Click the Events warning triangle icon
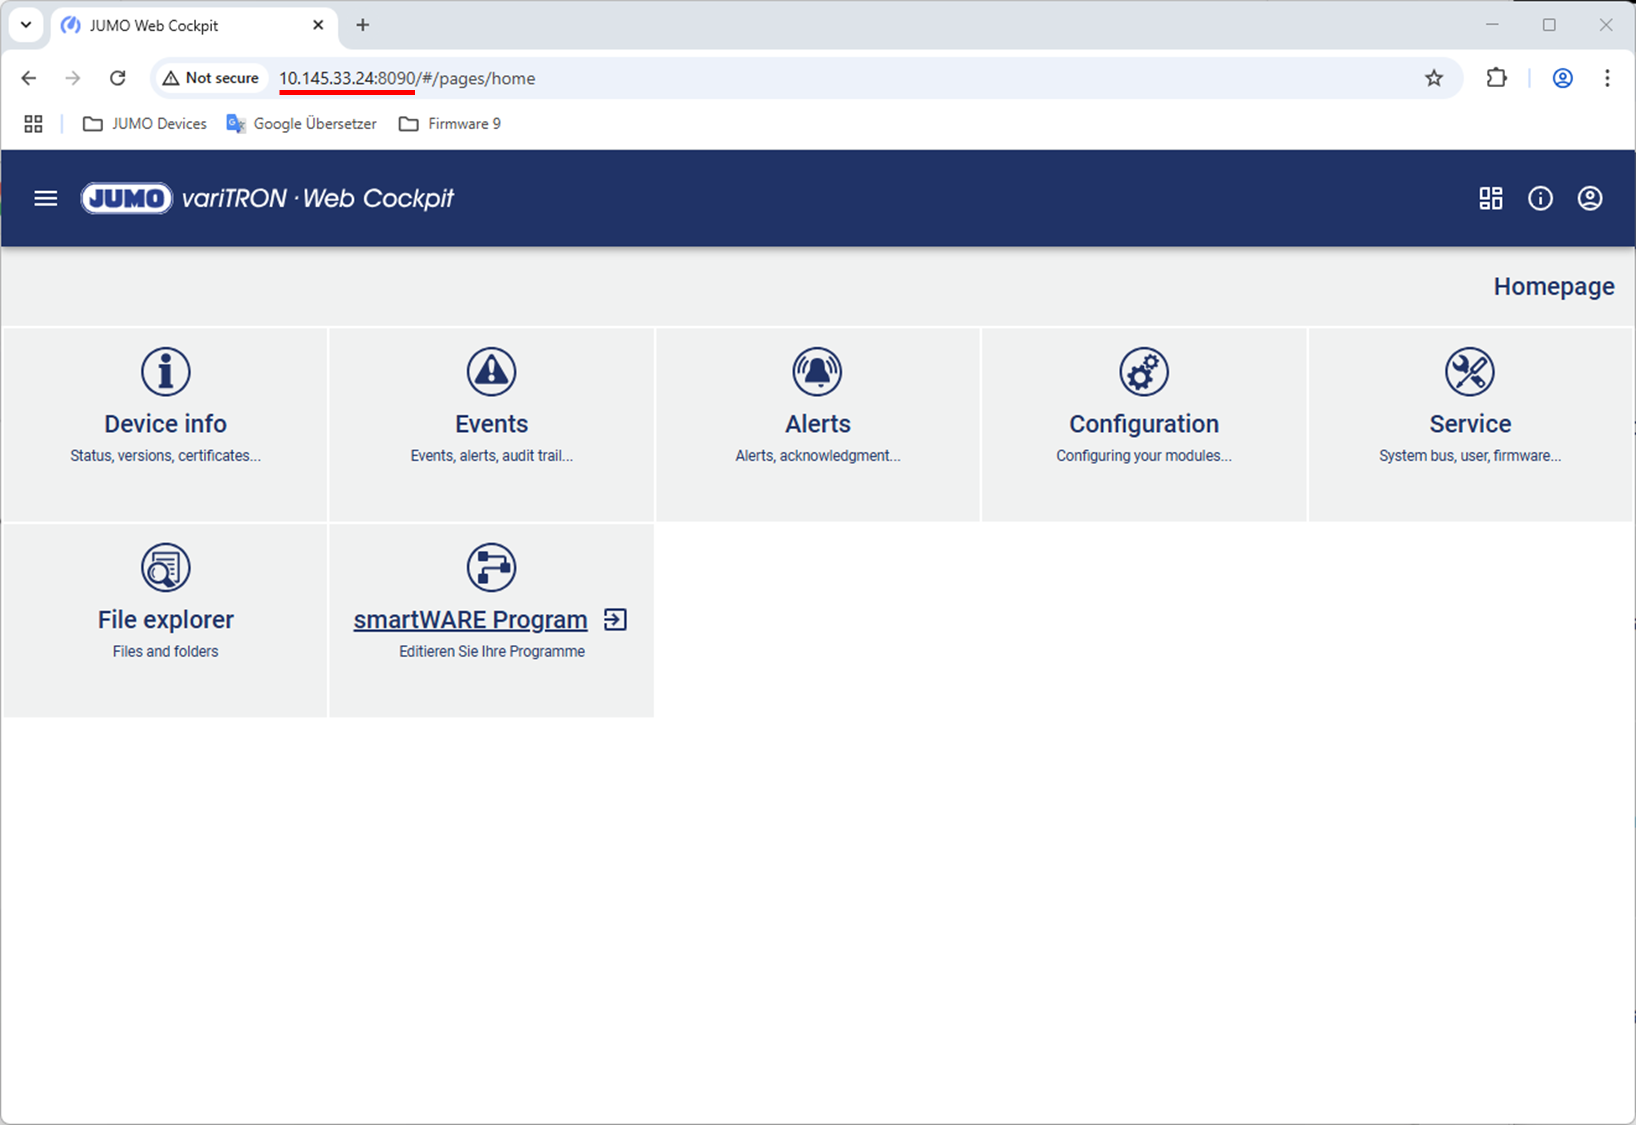 (491, 372)
